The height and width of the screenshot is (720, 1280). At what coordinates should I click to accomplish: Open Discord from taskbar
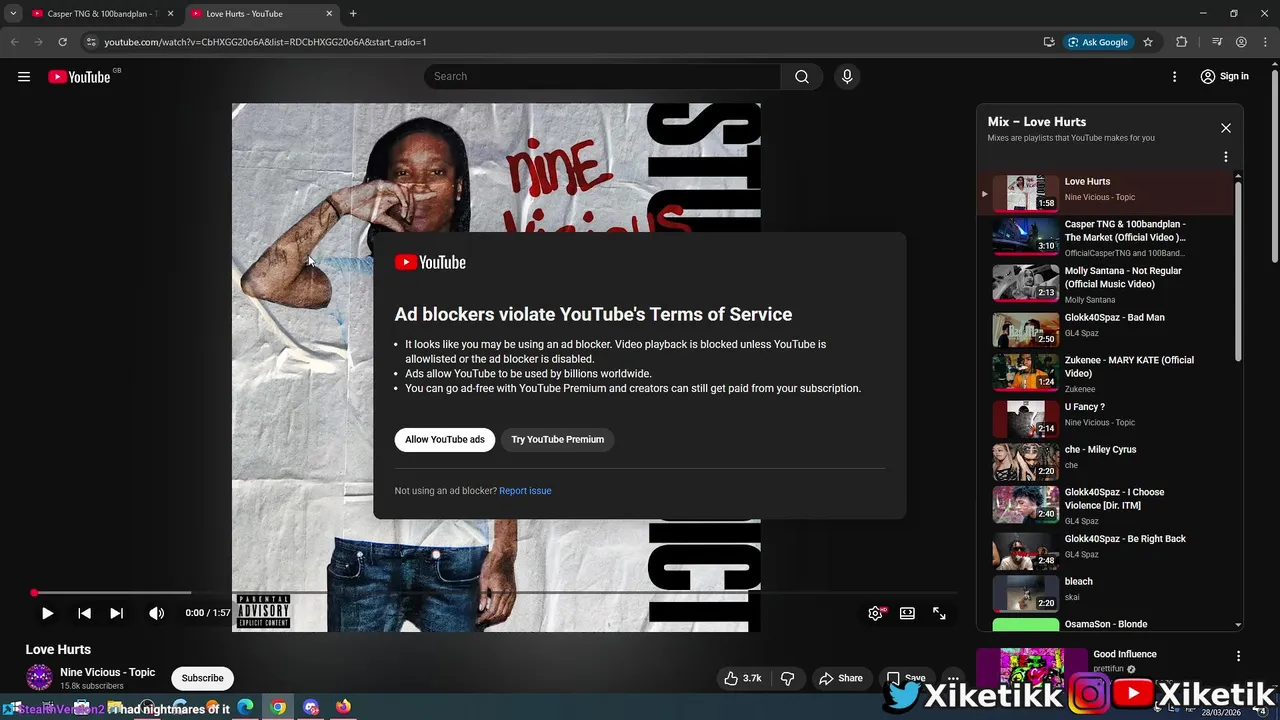point(311,707)
